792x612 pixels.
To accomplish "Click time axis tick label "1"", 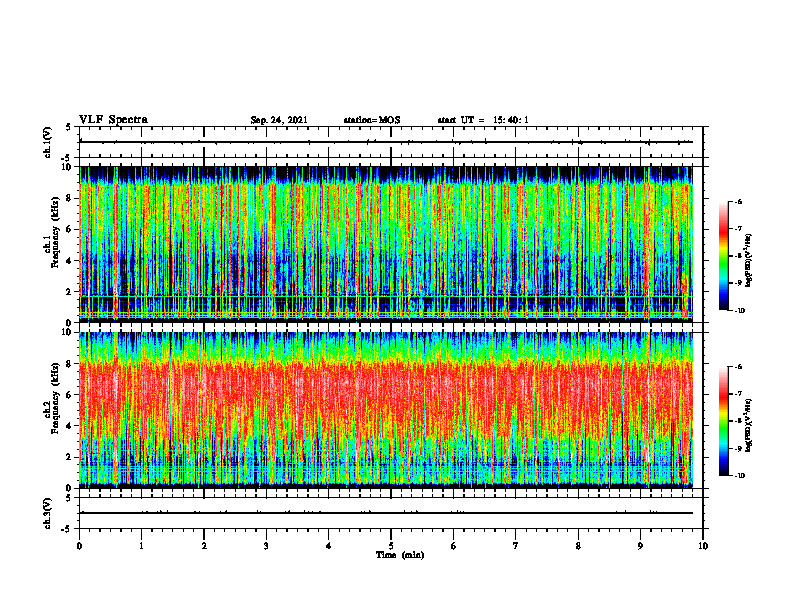I will (x=141, y=546).
